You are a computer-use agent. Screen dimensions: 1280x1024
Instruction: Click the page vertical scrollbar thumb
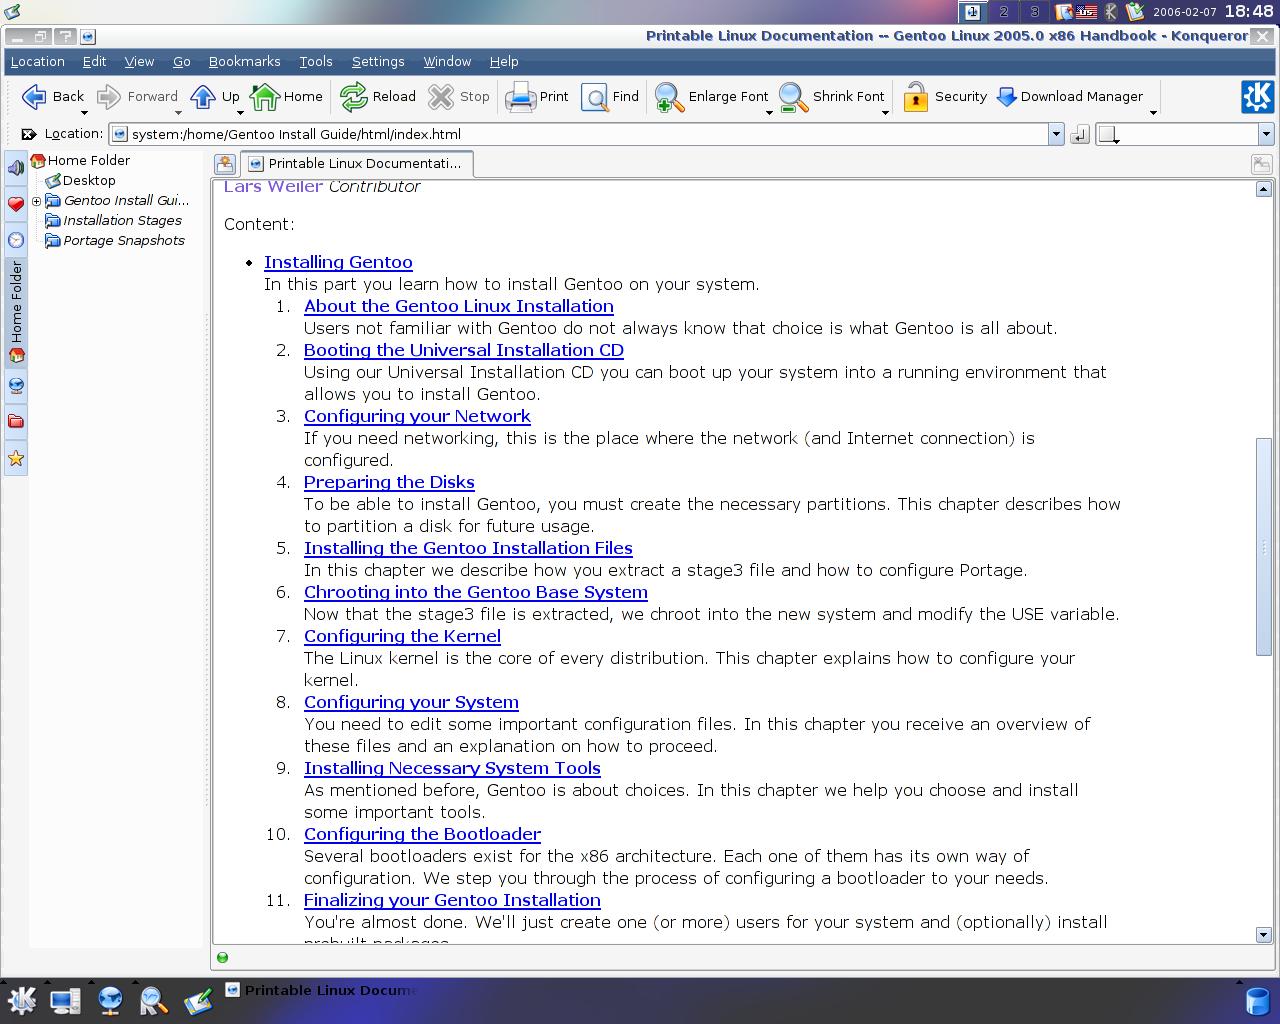(1263, 547)
